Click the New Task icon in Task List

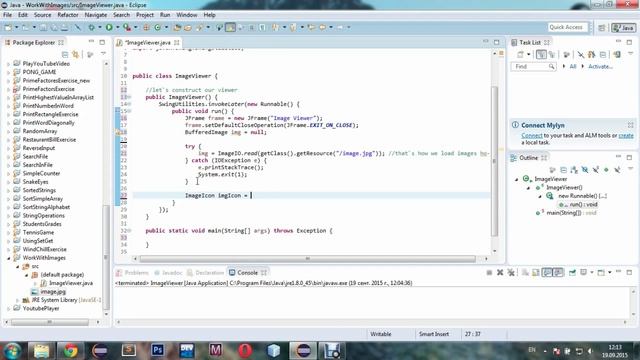(x=520, y=54)
